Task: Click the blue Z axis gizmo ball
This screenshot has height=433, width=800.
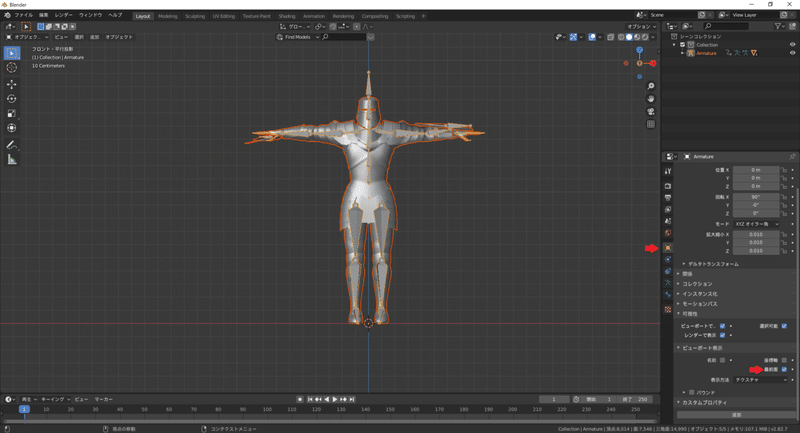Action: (639, 50)
